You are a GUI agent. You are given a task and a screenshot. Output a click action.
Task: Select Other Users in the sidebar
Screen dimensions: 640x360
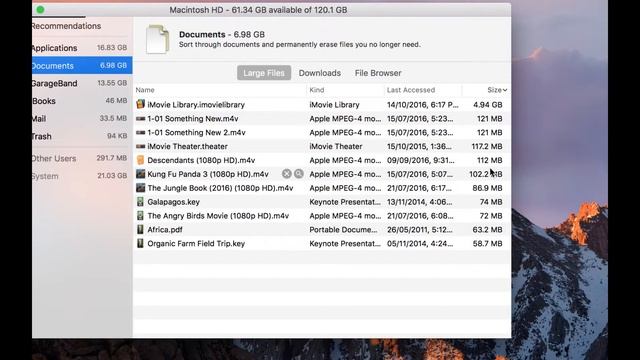(82, 158)
